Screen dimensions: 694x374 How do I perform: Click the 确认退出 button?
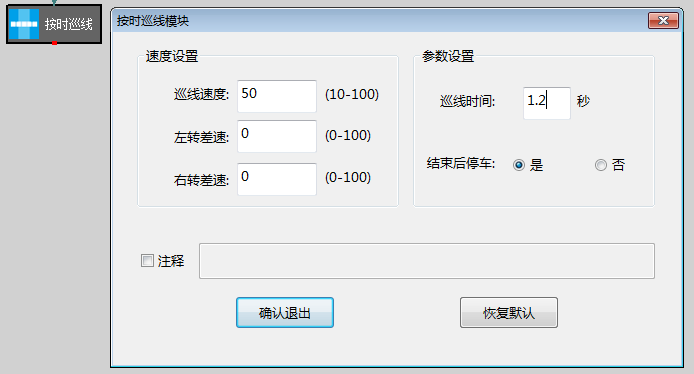pyautogui.click(x=285, y=313)
